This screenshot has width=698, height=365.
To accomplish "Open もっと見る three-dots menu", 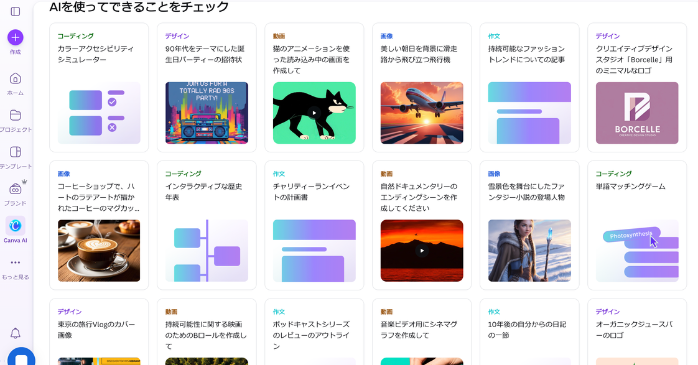I will click(x=15, y=263).
